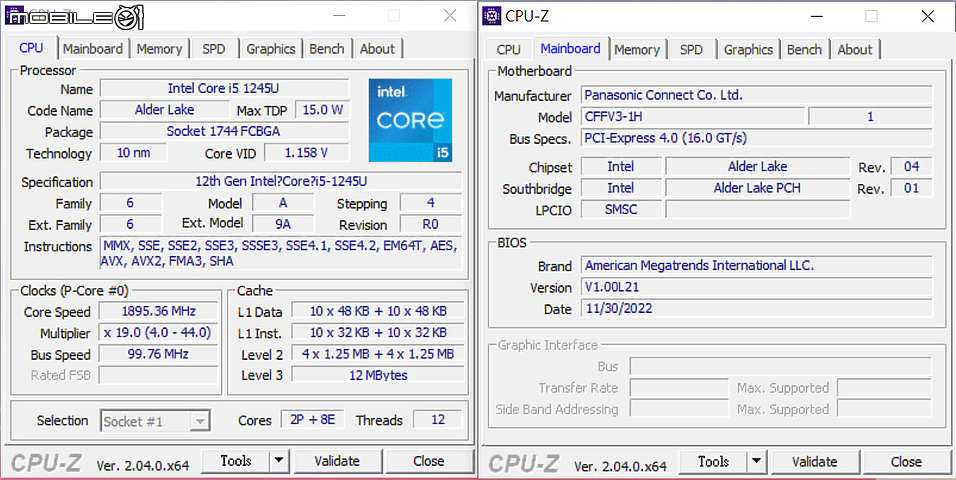
Task: Click instructions list starting 'MMX, SSE, SSE2'
Action: point(281,254)
